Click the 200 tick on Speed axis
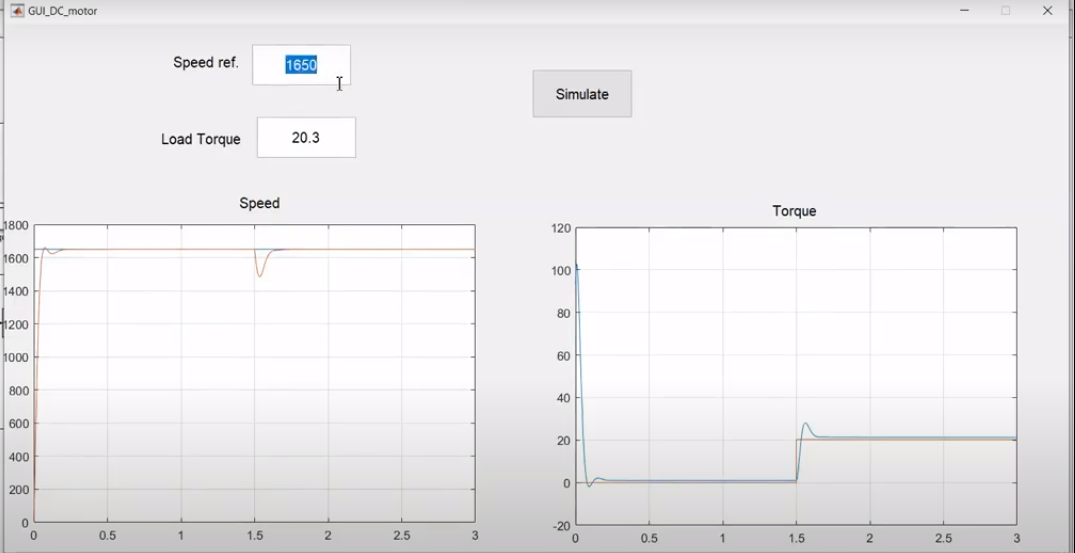Viewport: 1075px width, 553px height. 17,490
